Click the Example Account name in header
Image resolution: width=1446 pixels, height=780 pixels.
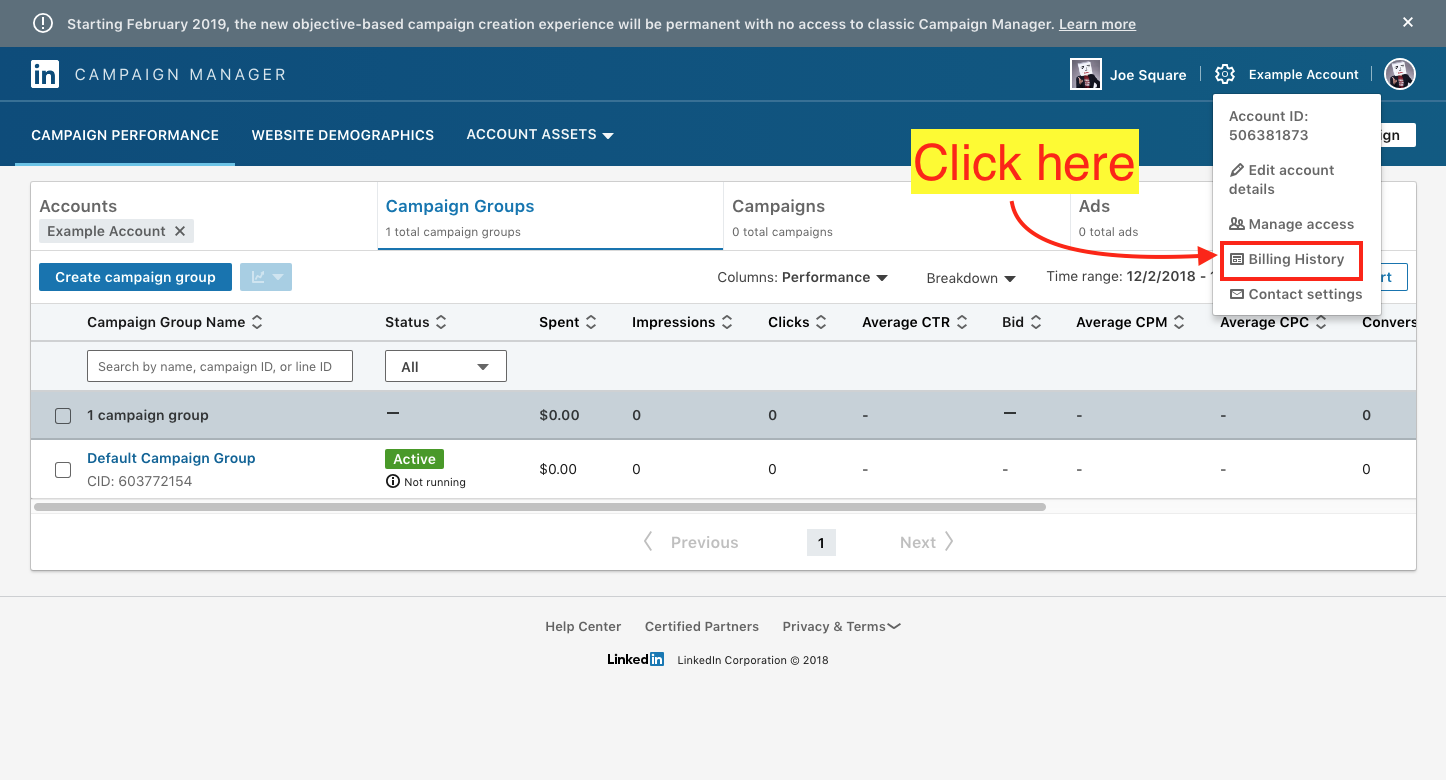pyautogui.click(x=1303, y=74)
